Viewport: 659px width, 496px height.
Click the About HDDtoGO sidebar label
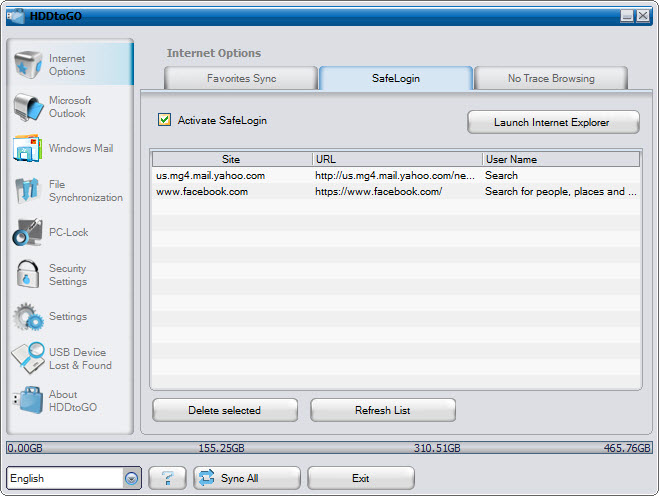pyautogui.click(x=73, y=401)
